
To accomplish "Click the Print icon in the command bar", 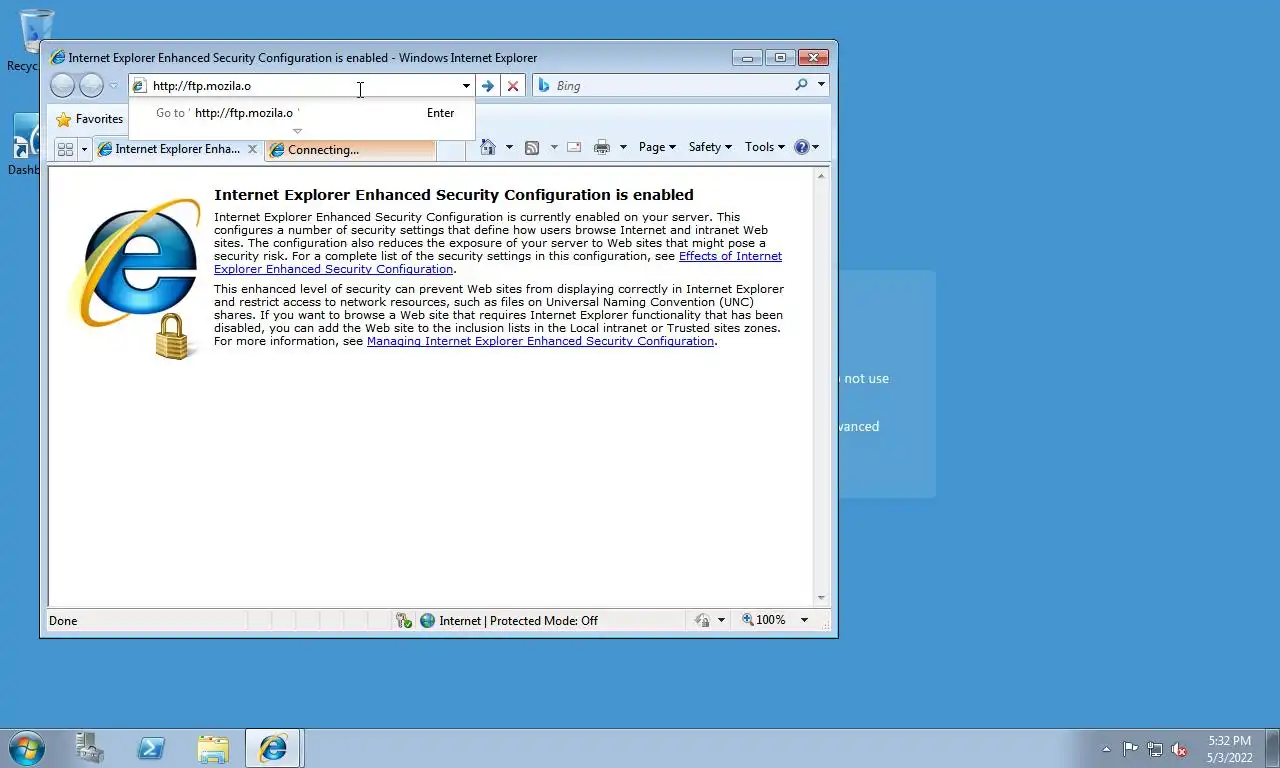I will pos(602,147).
